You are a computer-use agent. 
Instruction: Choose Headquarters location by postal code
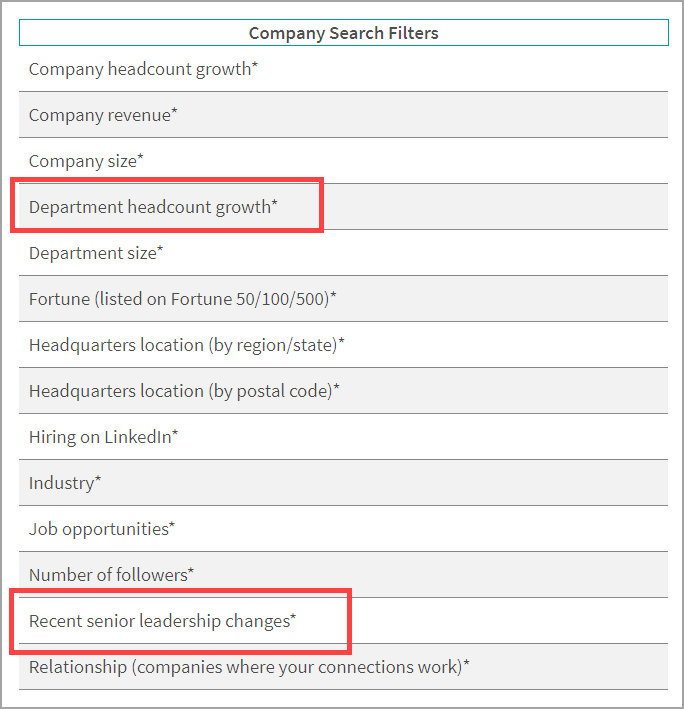click(x=181, y=391)
